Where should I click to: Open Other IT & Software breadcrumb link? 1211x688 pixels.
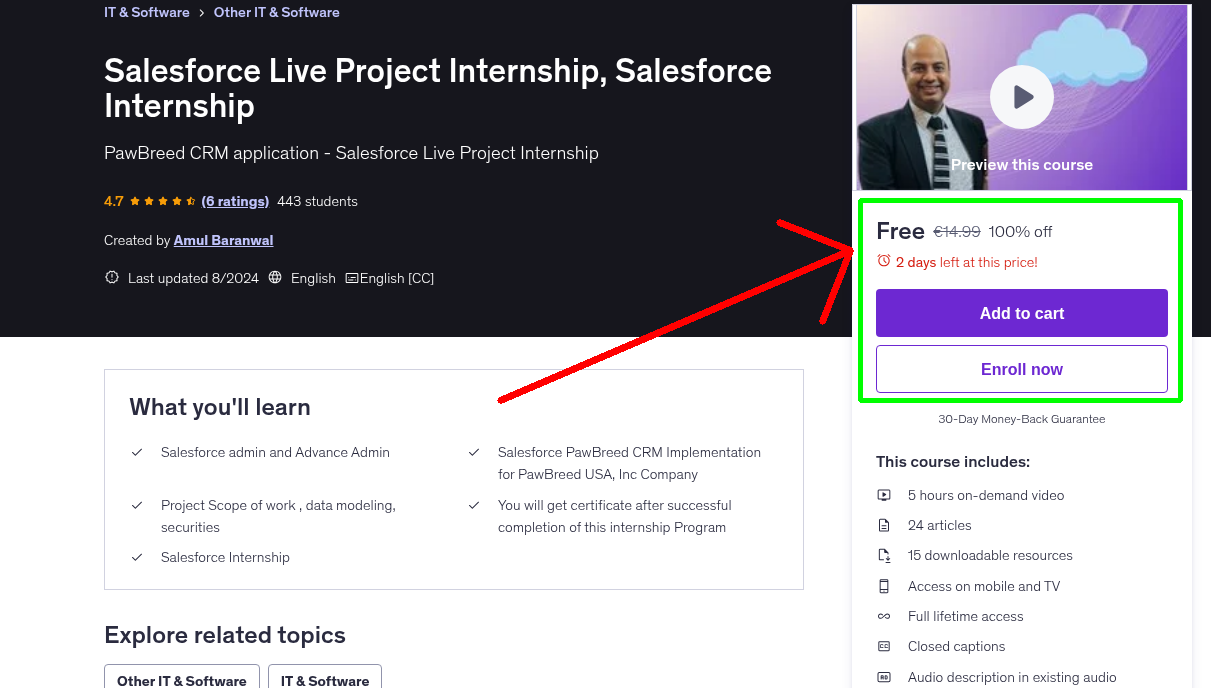(x=276, y=12)
